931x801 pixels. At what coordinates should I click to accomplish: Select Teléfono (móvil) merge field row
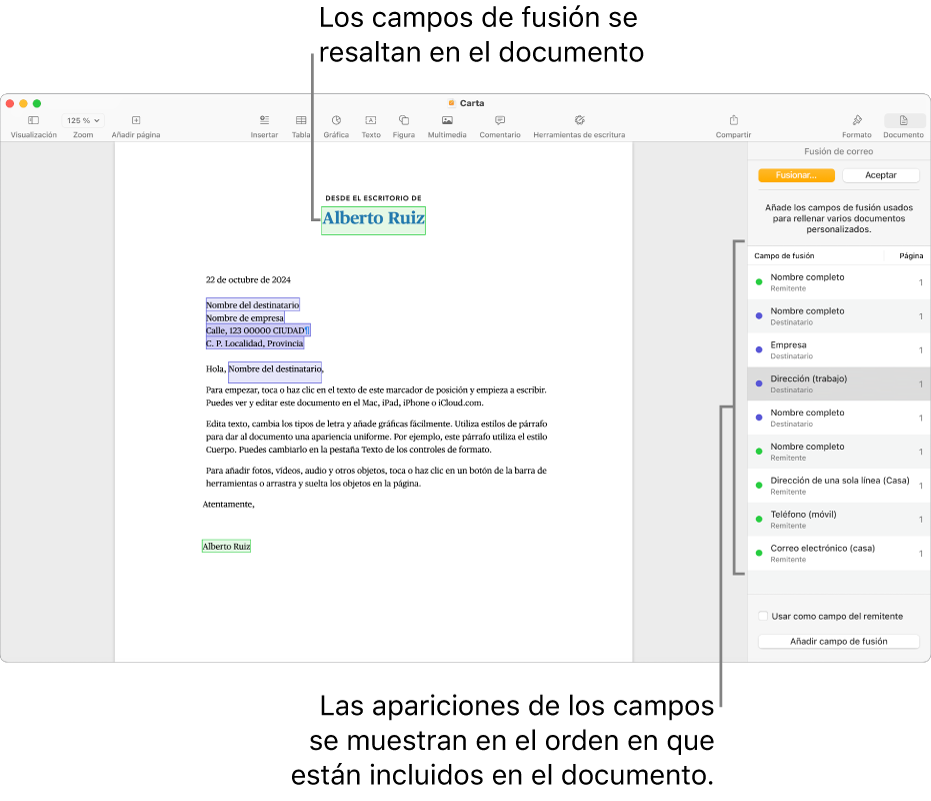click(x=838, y=519)
